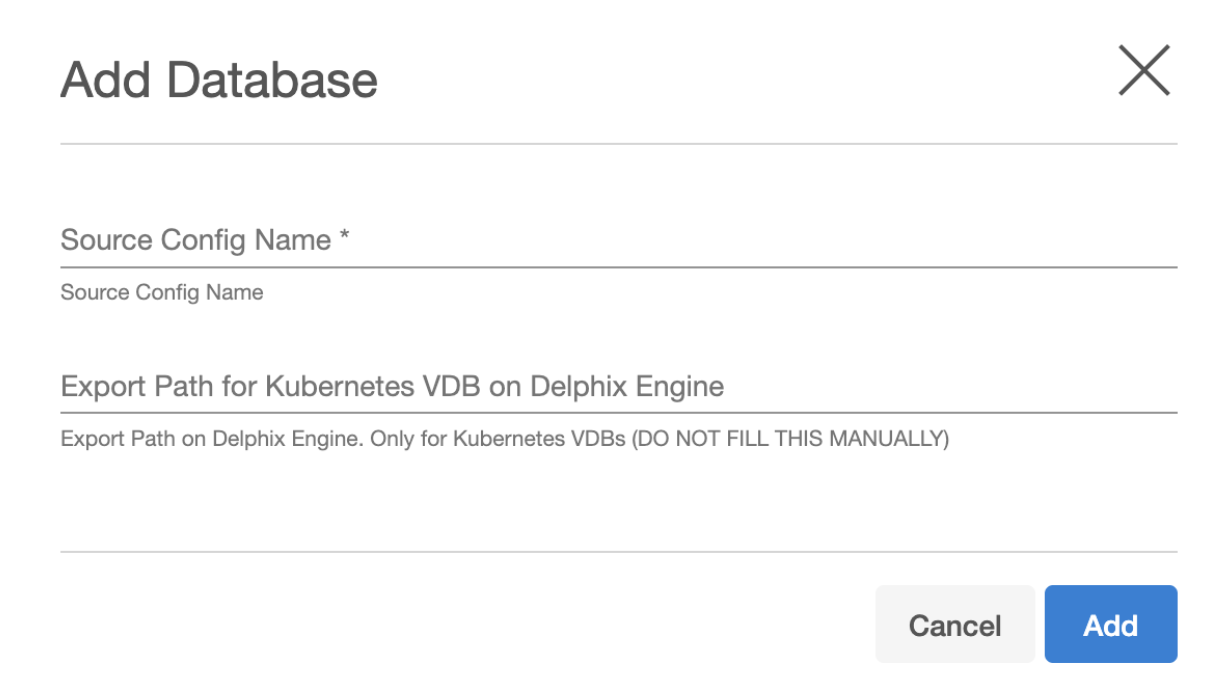Image resolution: width=1222 pixels, height=676 pixels.
Task: Click Cancel at the bottom
Action: 954,623
